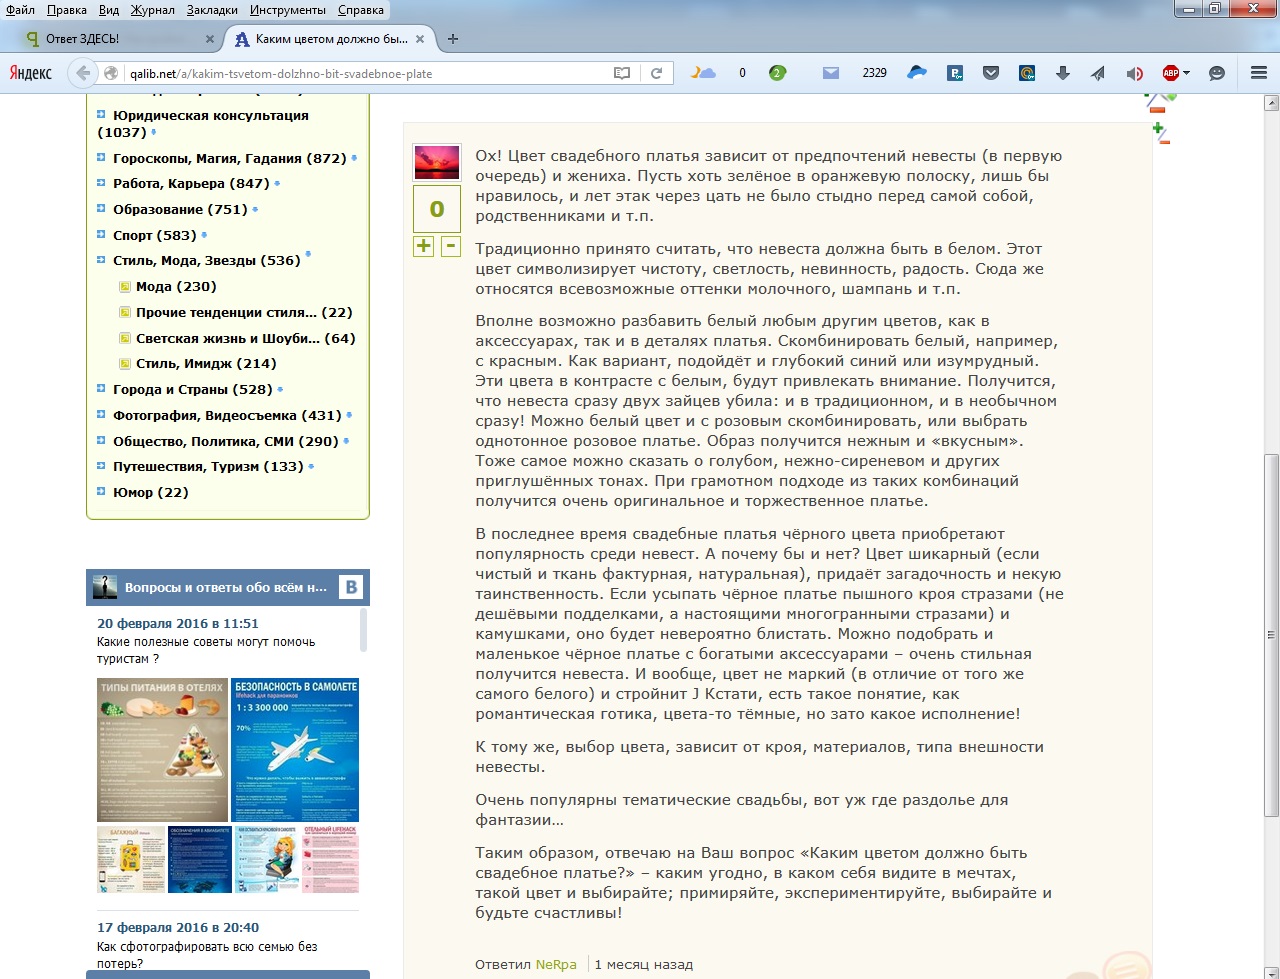Open the chat smiley toolbar icon
This screenshot has width=1280, height=979.
1217,73
